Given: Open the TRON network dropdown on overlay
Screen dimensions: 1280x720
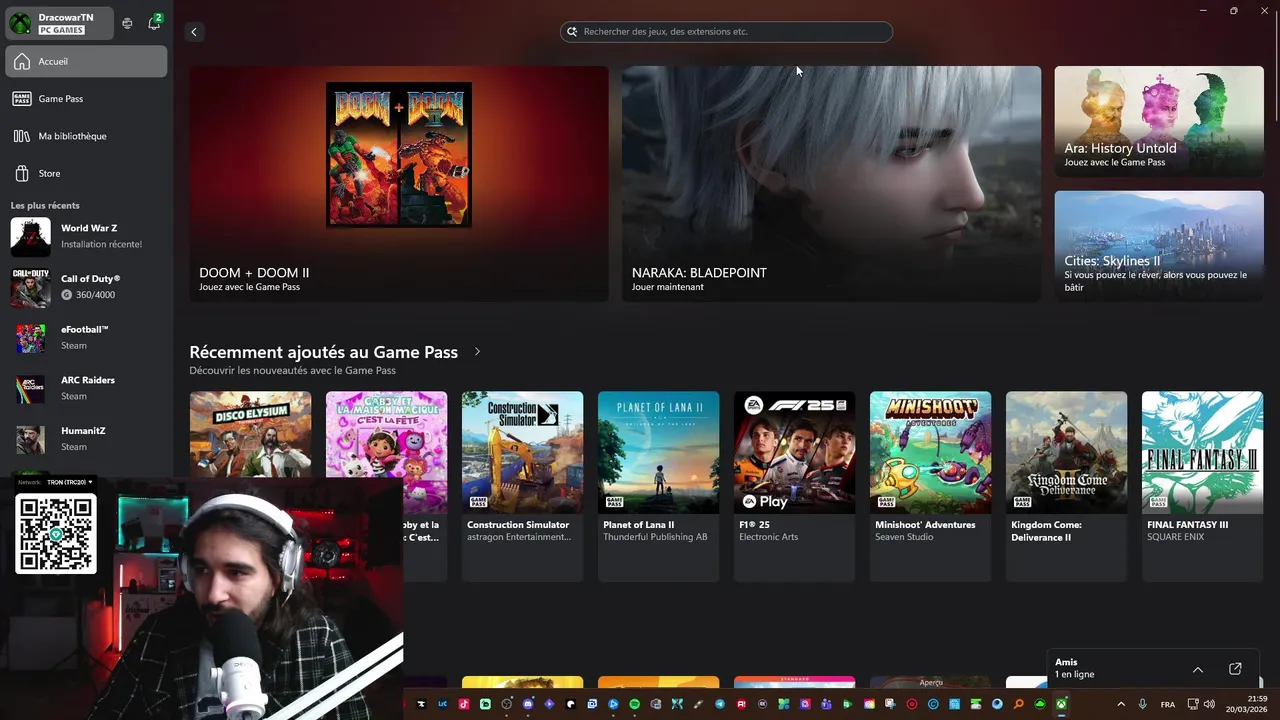Looking at the screenshot, I should [70, 482].
